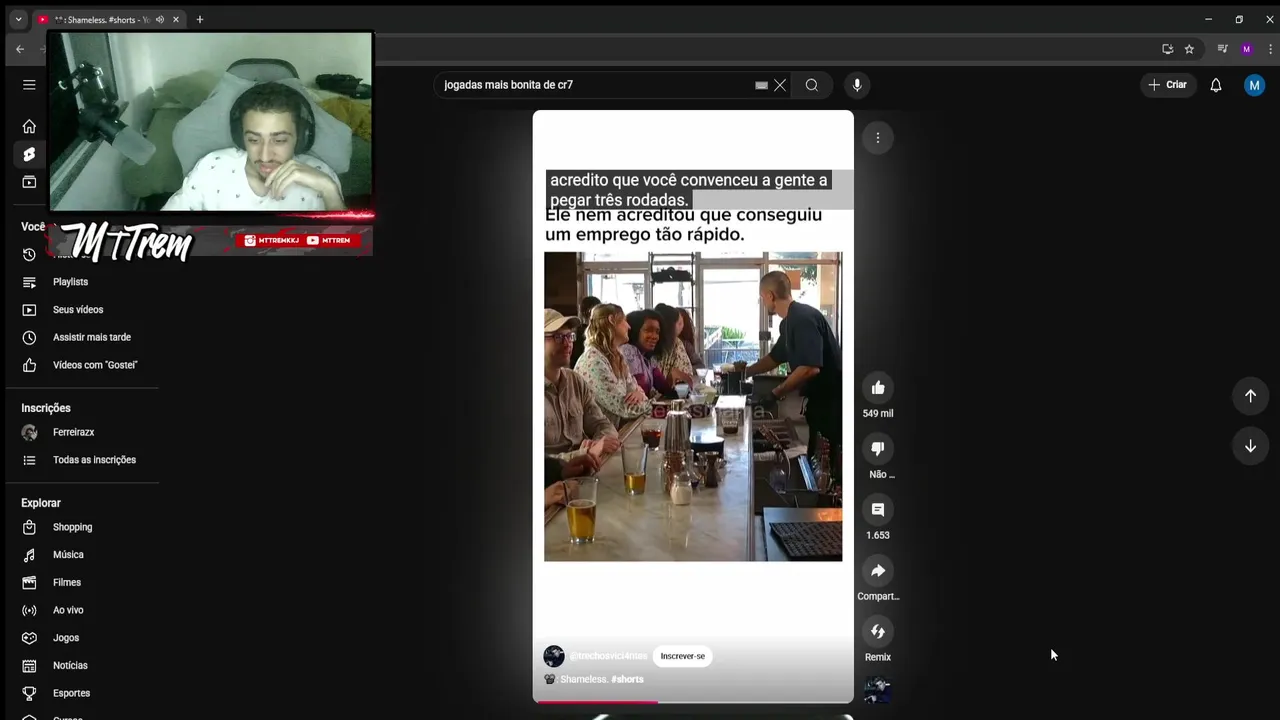Go to the next Short
The height and width of the screenshot is (720, 1280).
[x=1250, y=446]
